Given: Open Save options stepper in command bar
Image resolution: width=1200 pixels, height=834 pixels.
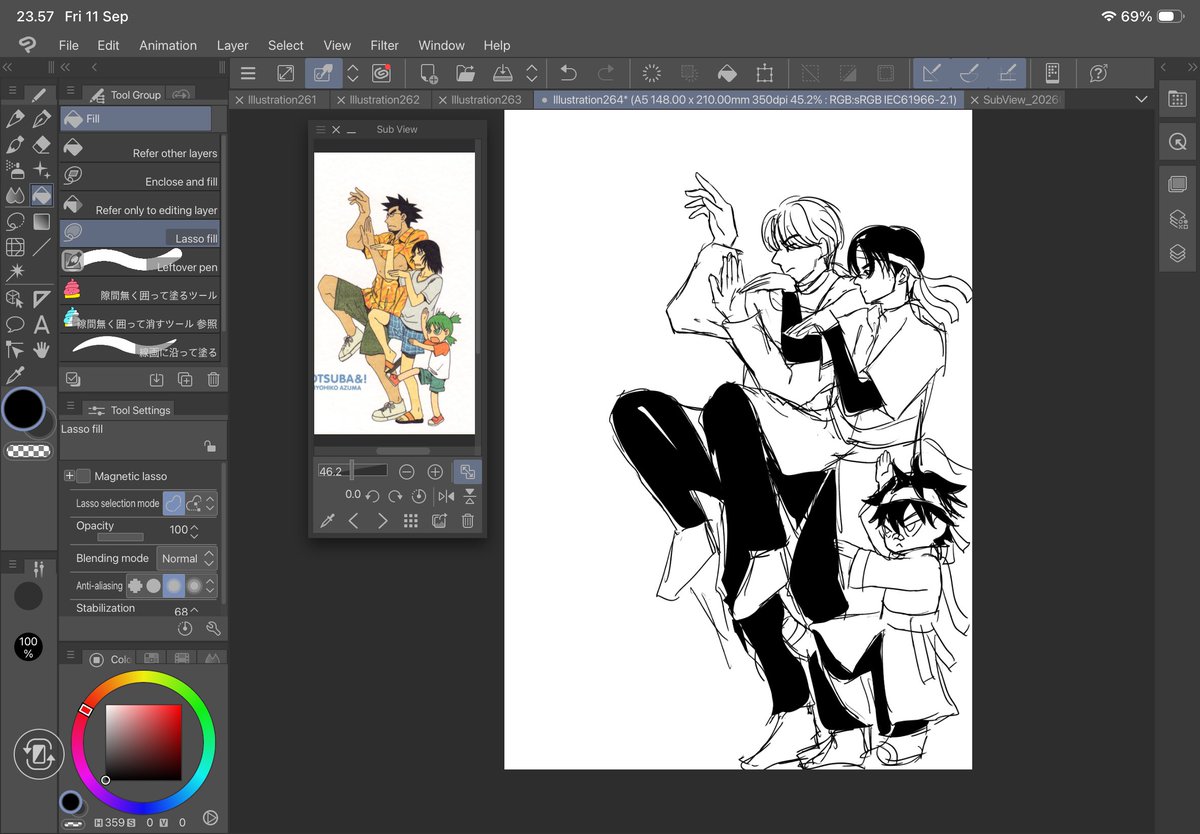Looking at the screenshot, I should pyautogui.click(x=532, y=73).
